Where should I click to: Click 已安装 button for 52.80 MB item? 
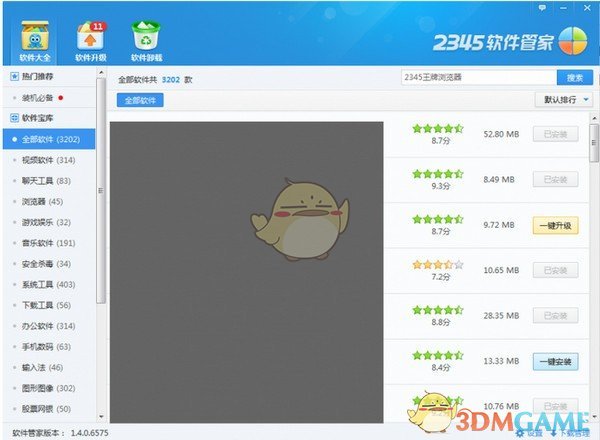(x=555, y=134)
